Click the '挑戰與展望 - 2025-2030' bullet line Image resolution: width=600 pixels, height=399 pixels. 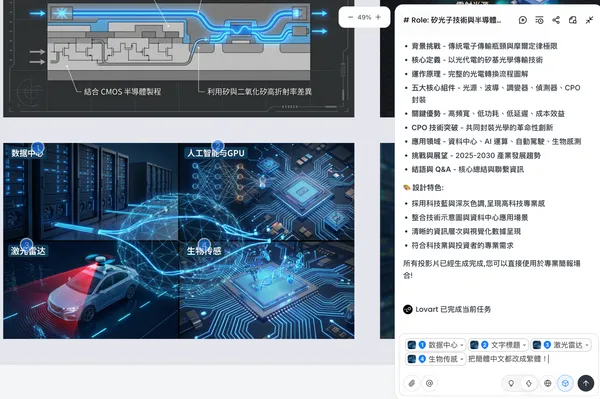pyautogui.click(x=476, y=155)
